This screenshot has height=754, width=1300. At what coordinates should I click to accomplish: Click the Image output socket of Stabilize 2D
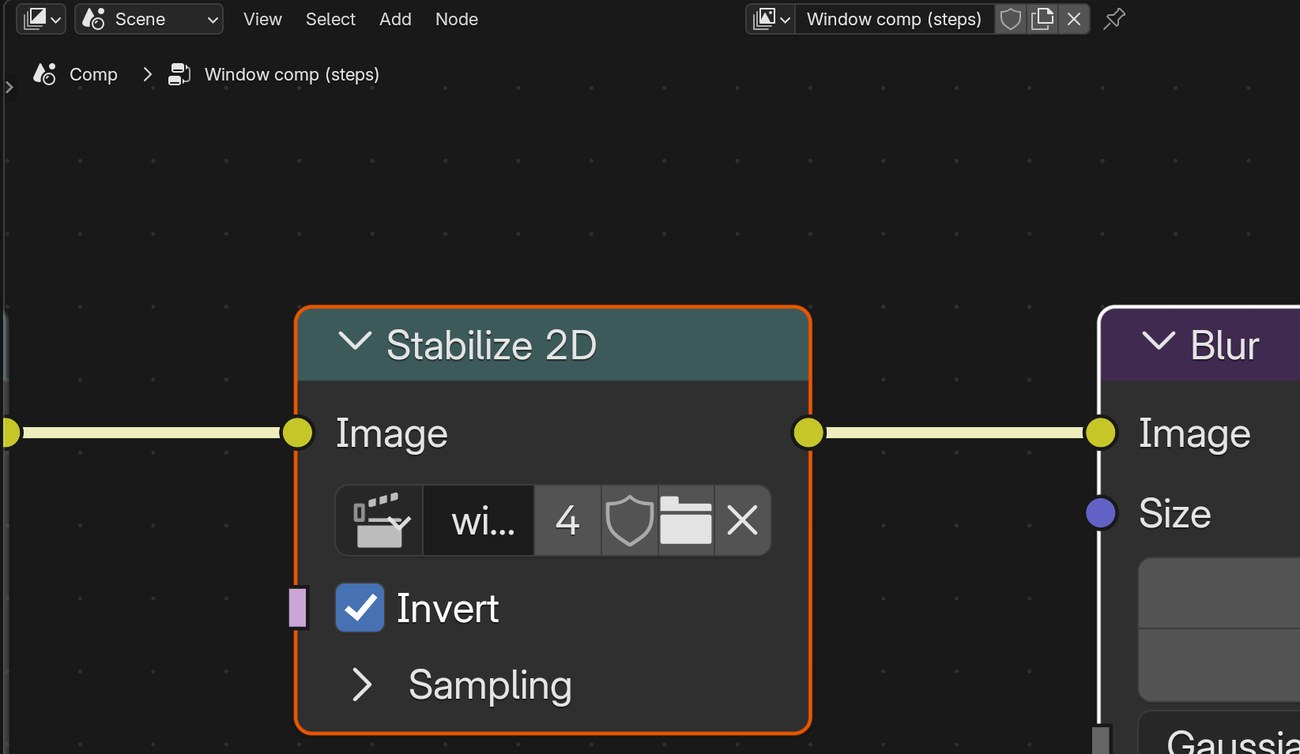[x=808, y=433]
